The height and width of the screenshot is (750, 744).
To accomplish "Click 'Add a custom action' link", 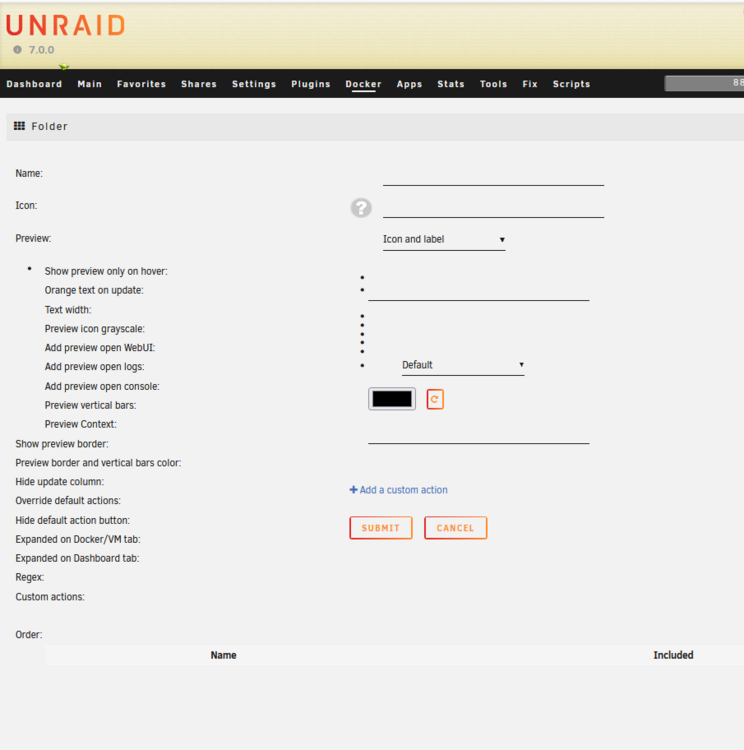I will (x=399, y=490).
